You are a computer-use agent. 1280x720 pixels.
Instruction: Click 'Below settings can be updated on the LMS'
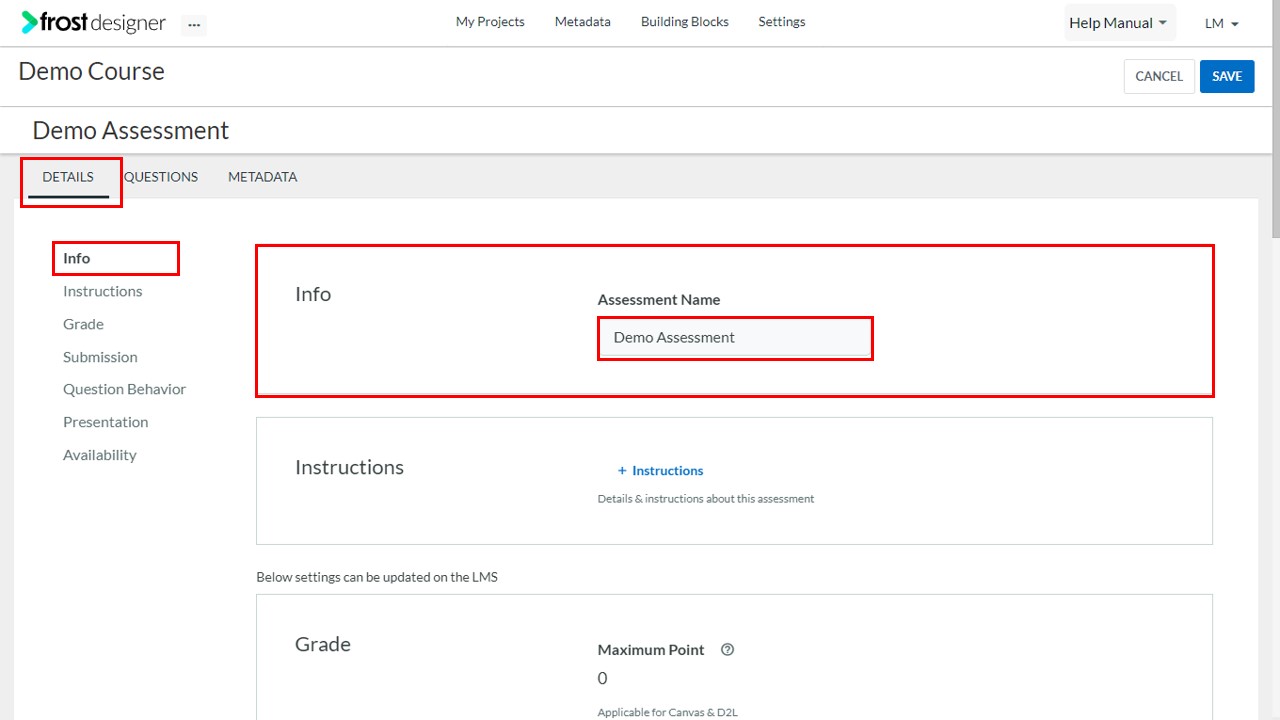[377, 577]
